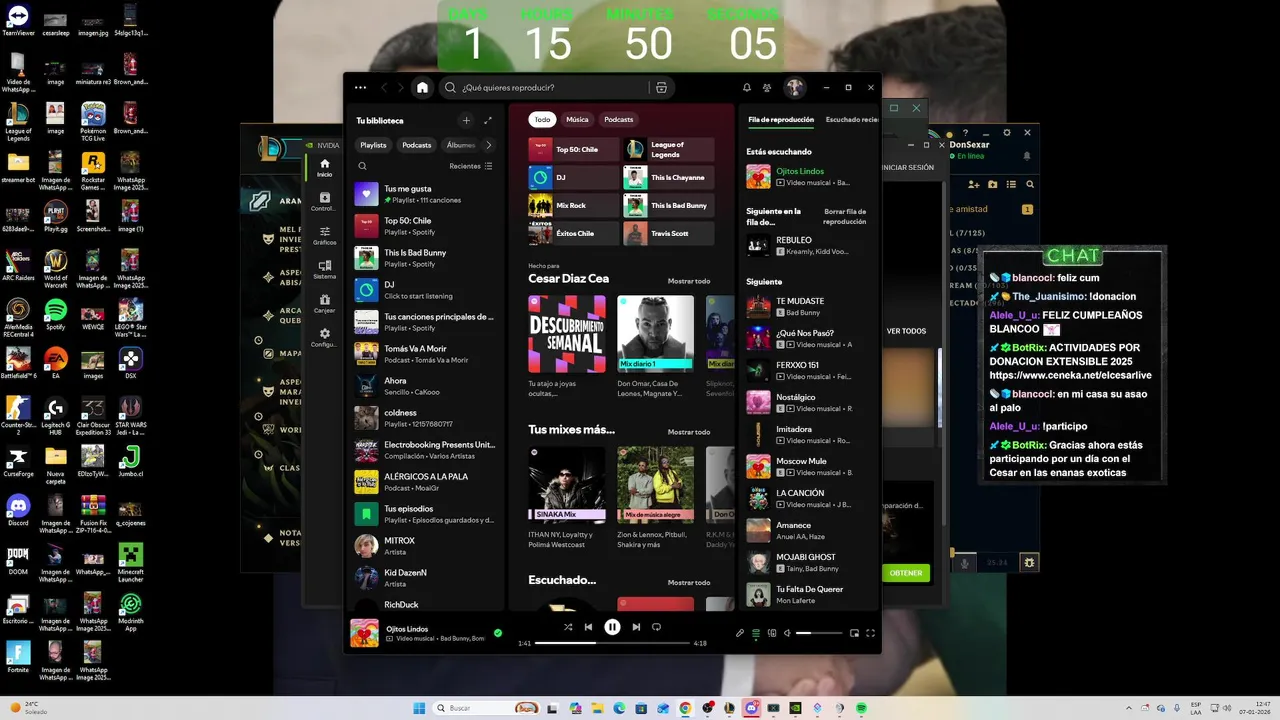Open the Spotify profile avatar menu
The width and height of the screenshot is (1280, 720).
click(794, 88)
